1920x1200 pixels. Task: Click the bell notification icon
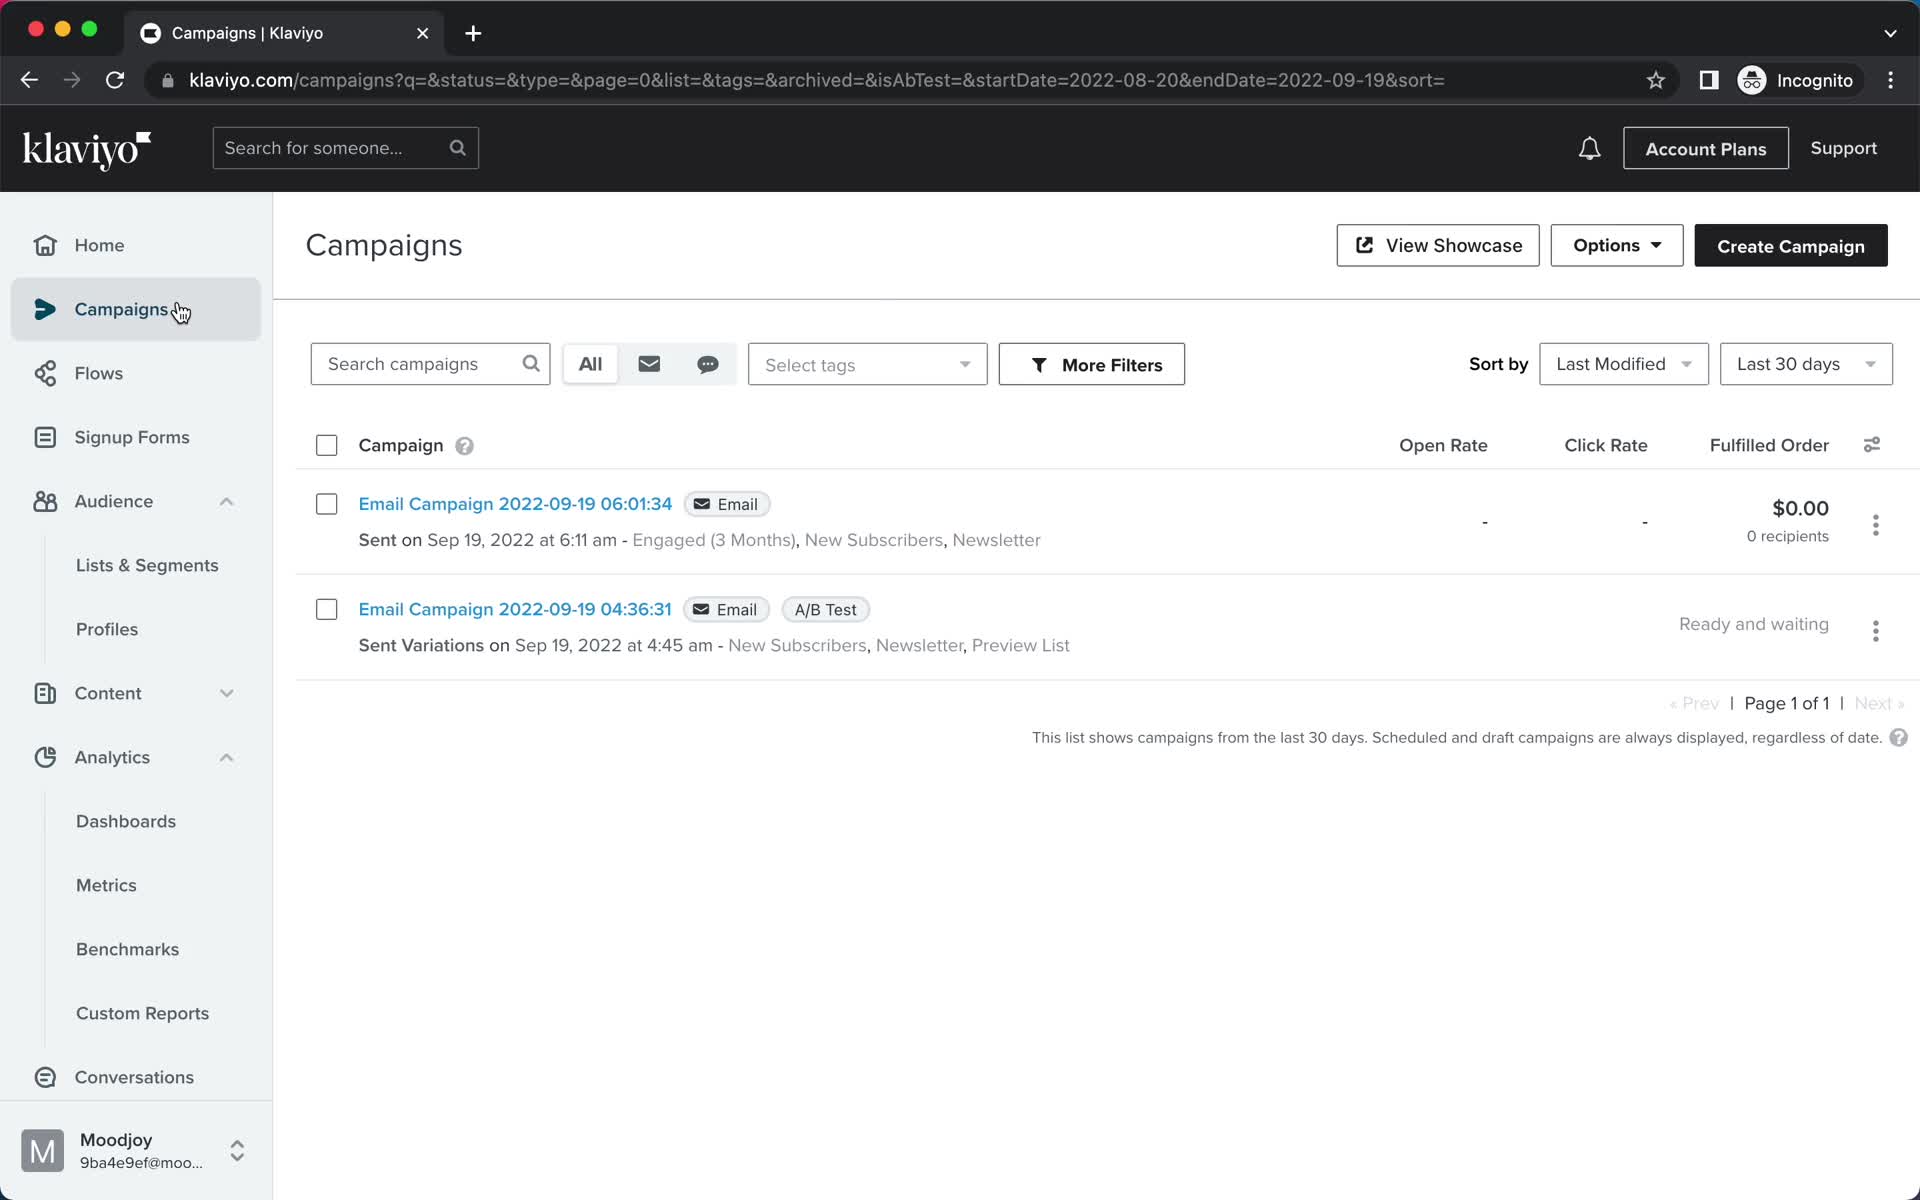[x=1590, y=148]
